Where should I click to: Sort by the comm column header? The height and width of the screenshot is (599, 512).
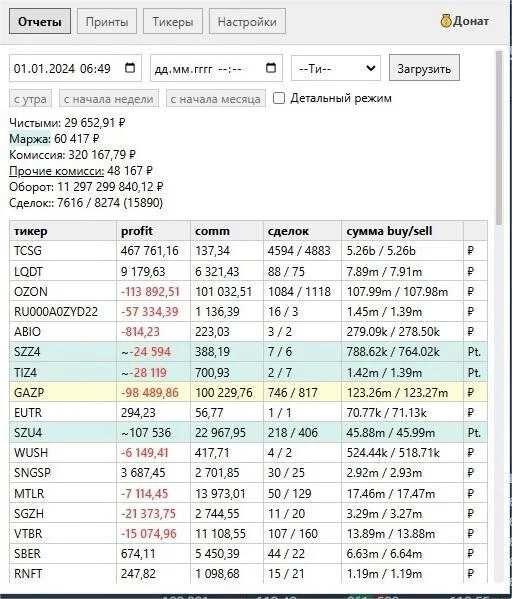[x=227, y=231]
